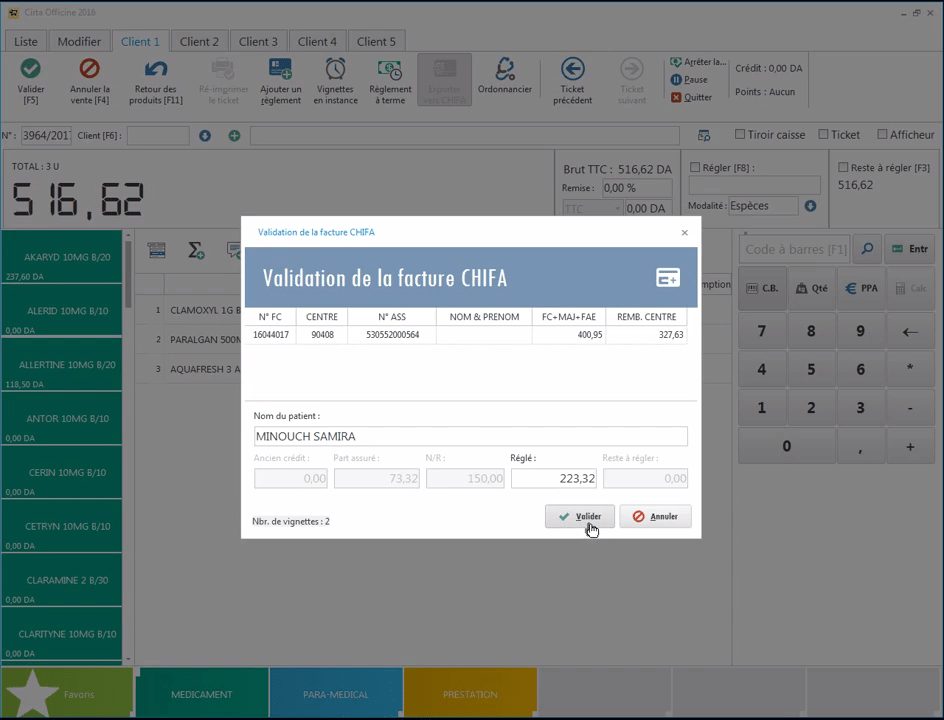Select the Qté keypad mode
Screen dimensions: 944x720
tap(811, 288)
